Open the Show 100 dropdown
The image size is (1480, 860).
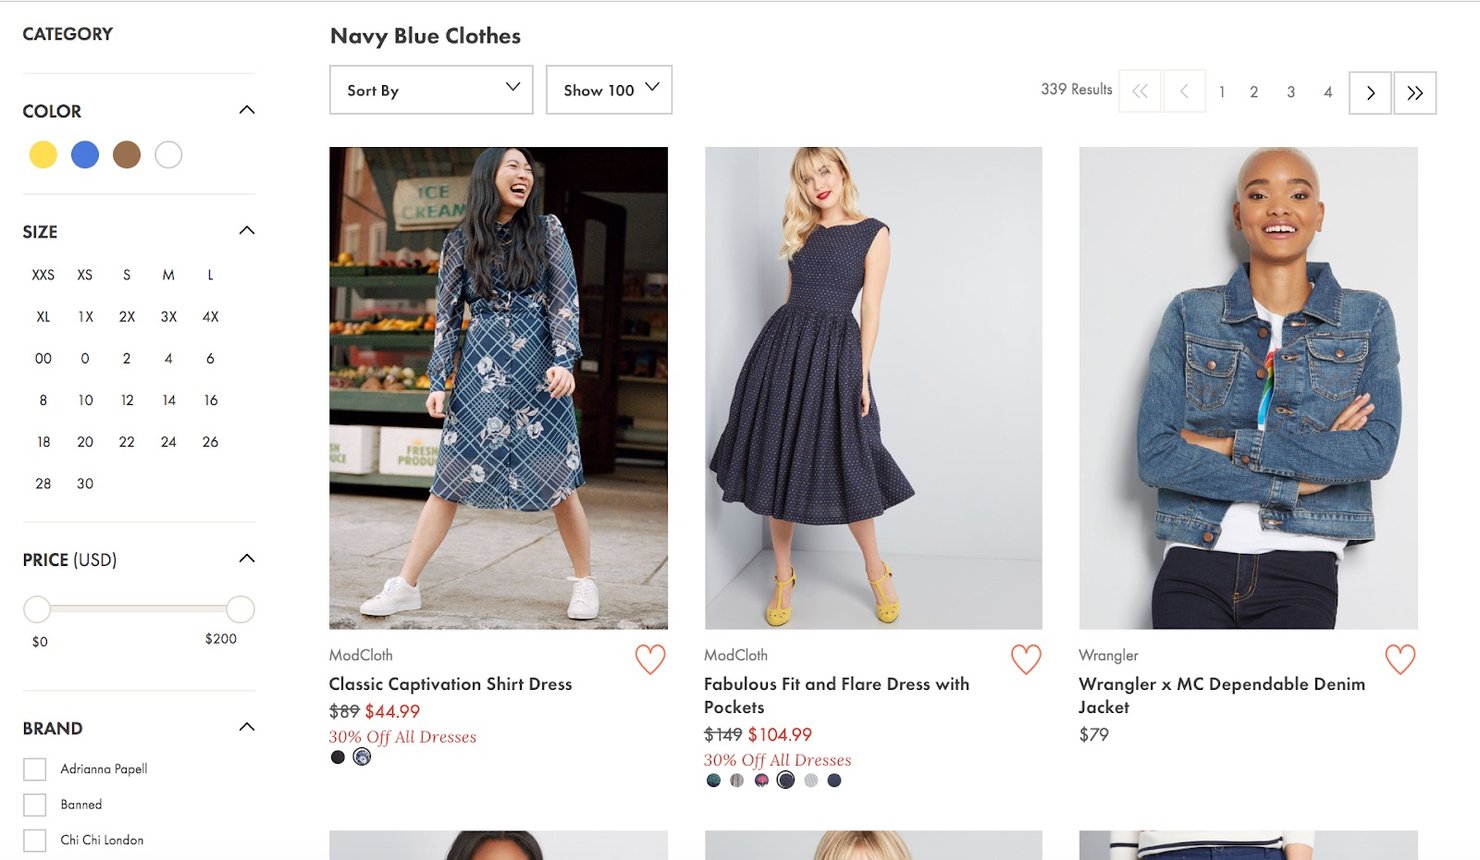608,89
